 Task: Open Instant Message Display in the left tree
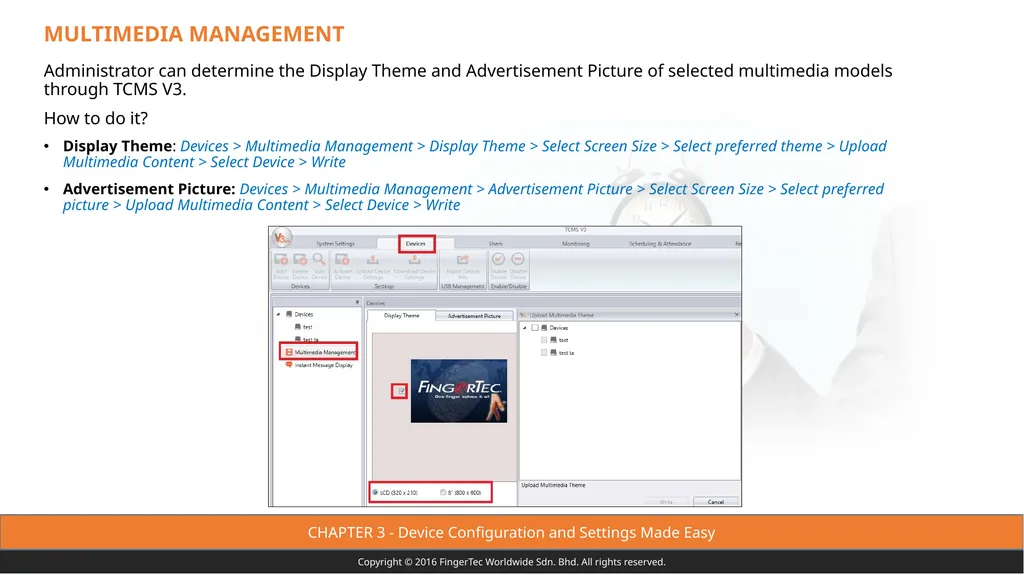[319, 365]
